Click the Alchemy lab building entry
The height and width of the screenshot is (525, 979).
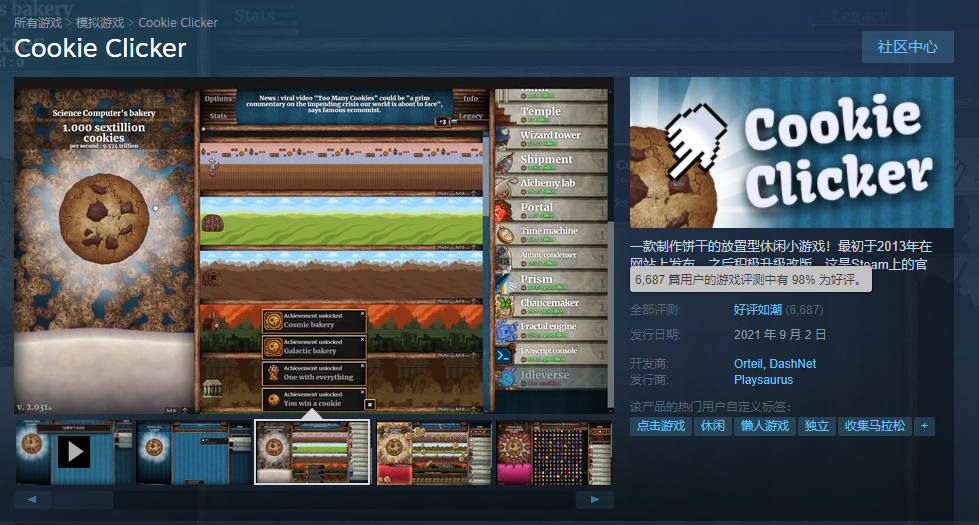(552, 185)
